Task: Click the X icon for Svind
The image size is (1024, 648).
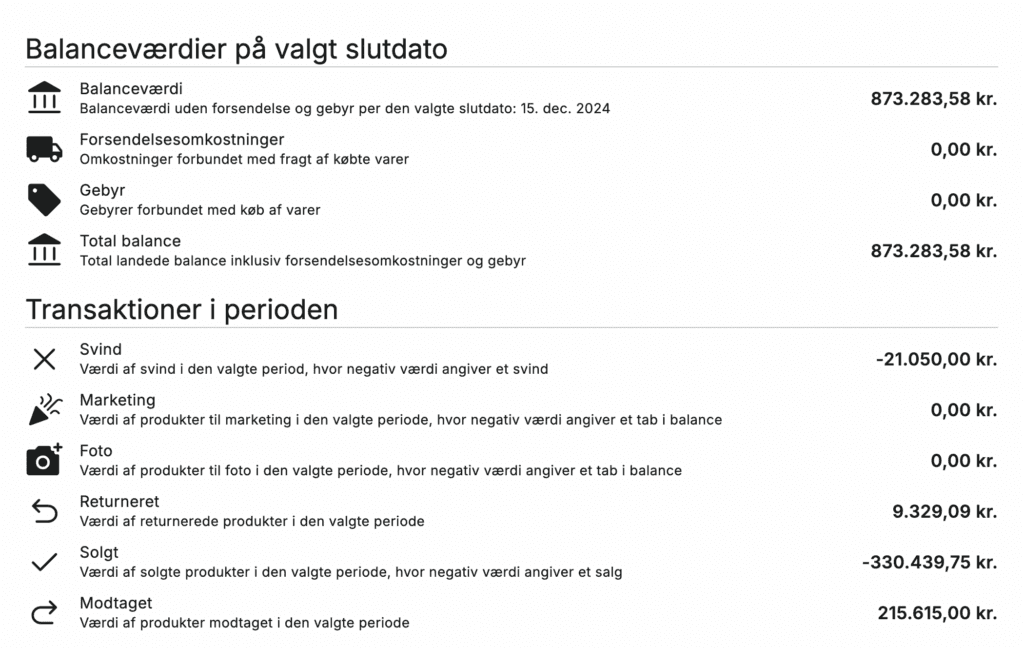Action: pos(44,359)
